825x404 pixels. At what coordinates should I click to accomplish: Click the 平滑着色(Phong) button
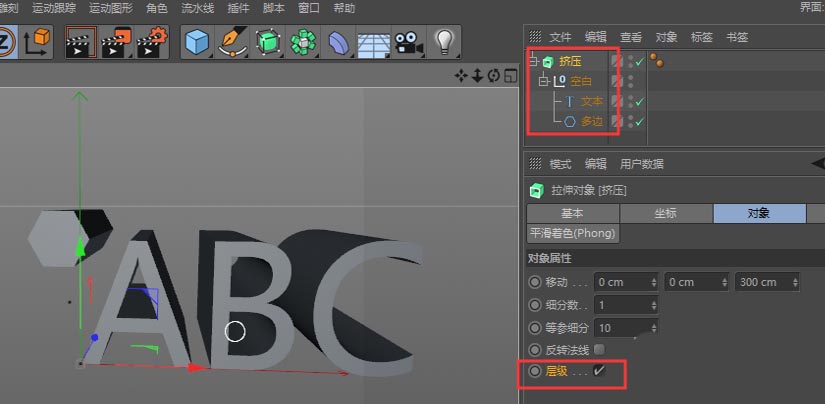pyautogui.click(x=573, y=233)
